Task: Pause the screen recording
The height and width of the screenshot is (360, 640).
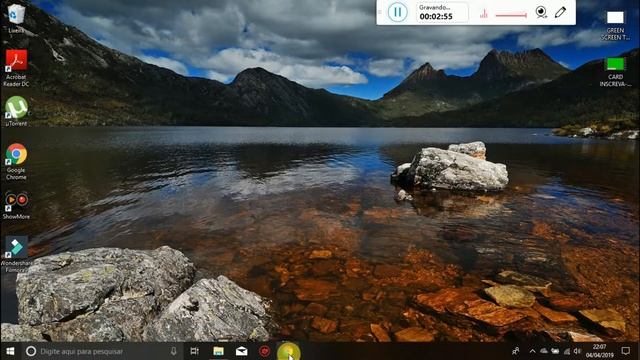Action: 397,12
